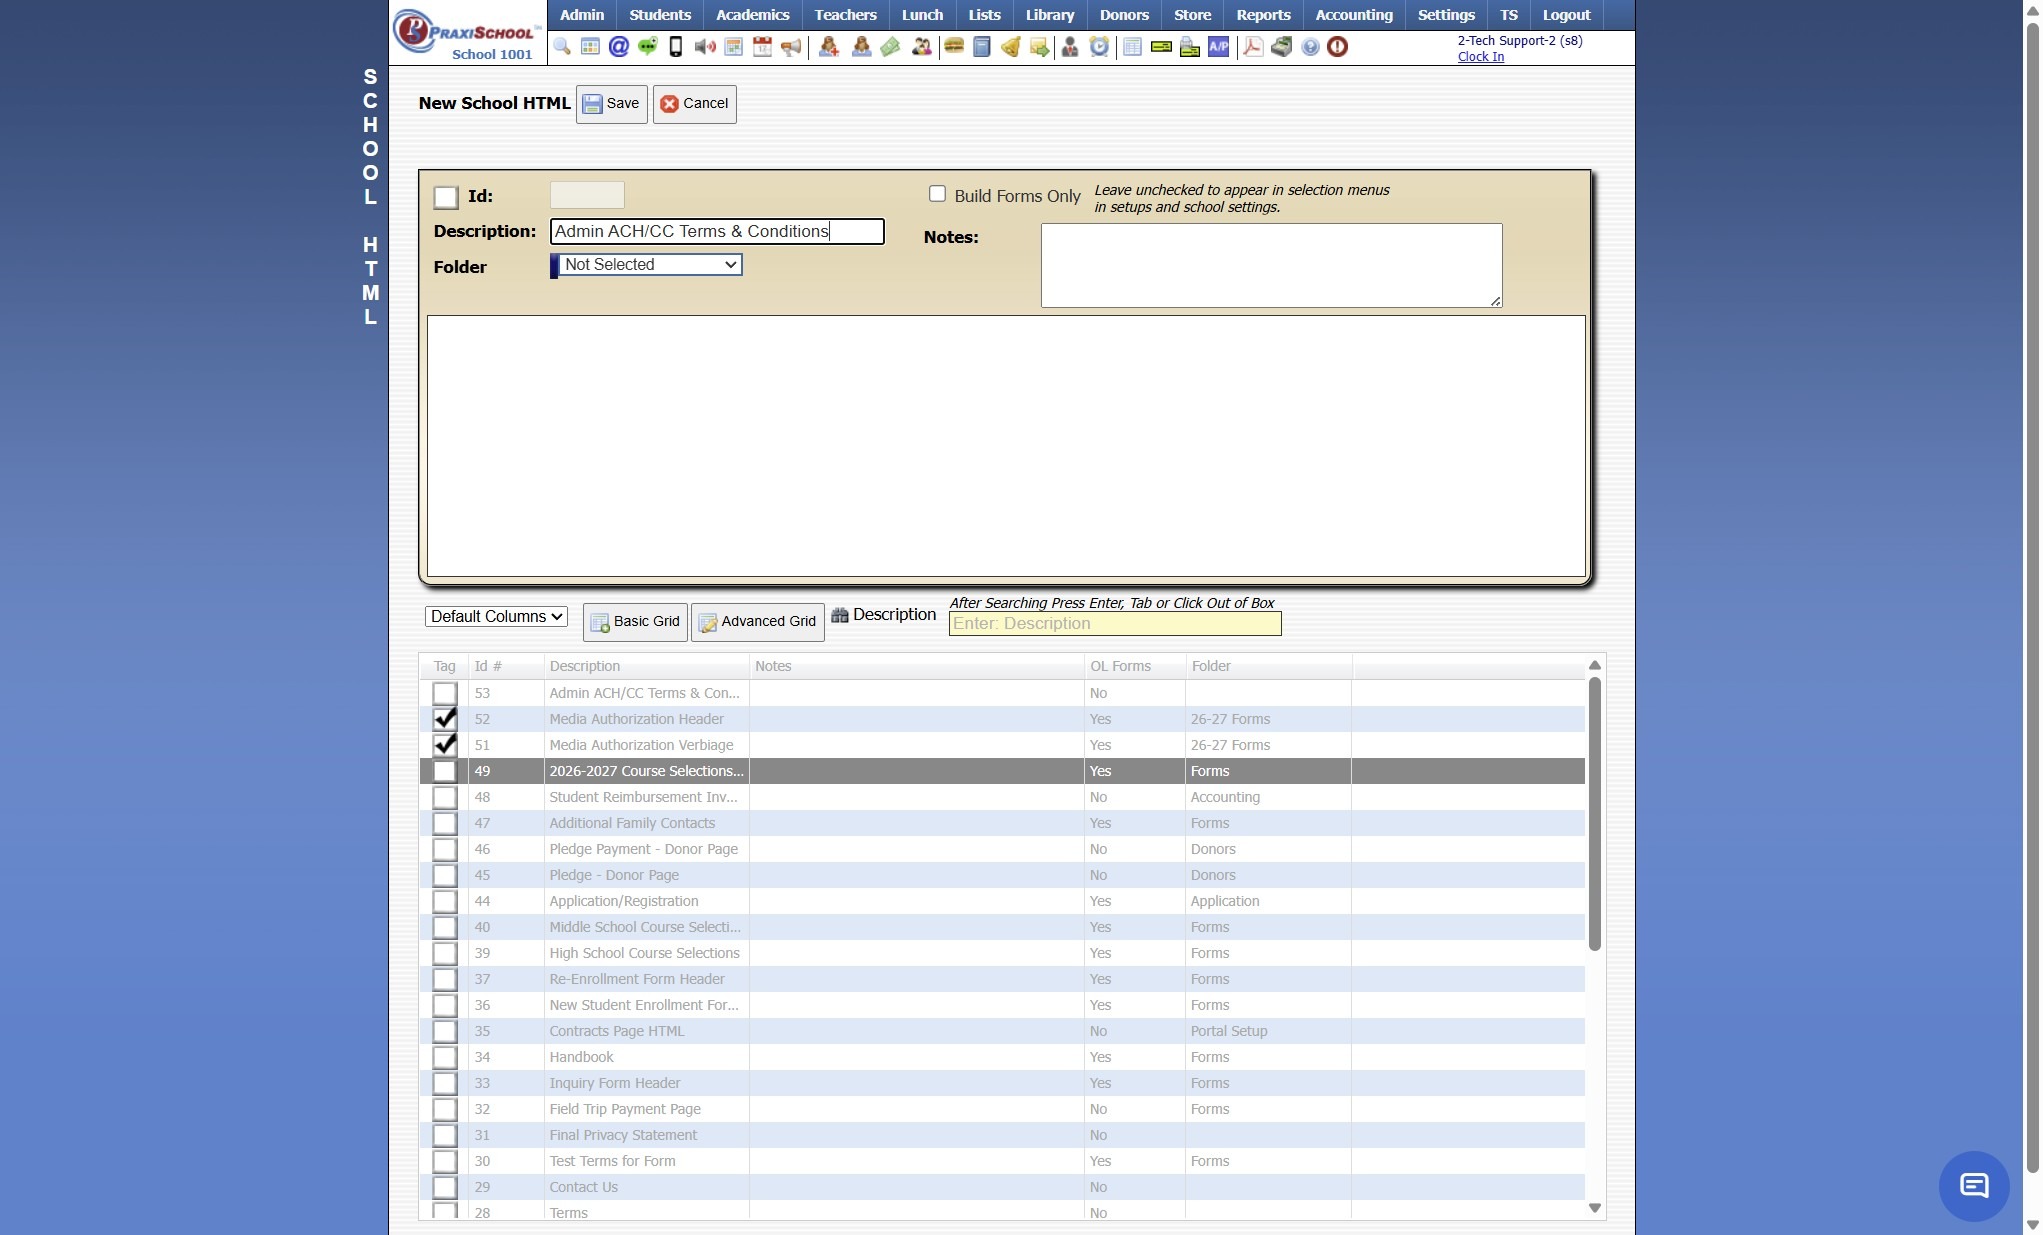Untag Media Authorization Header row checkbox
Image resolution: width=2043 pixels, height=1235 pixels.
pyautogui.click(x=445, y=719)
